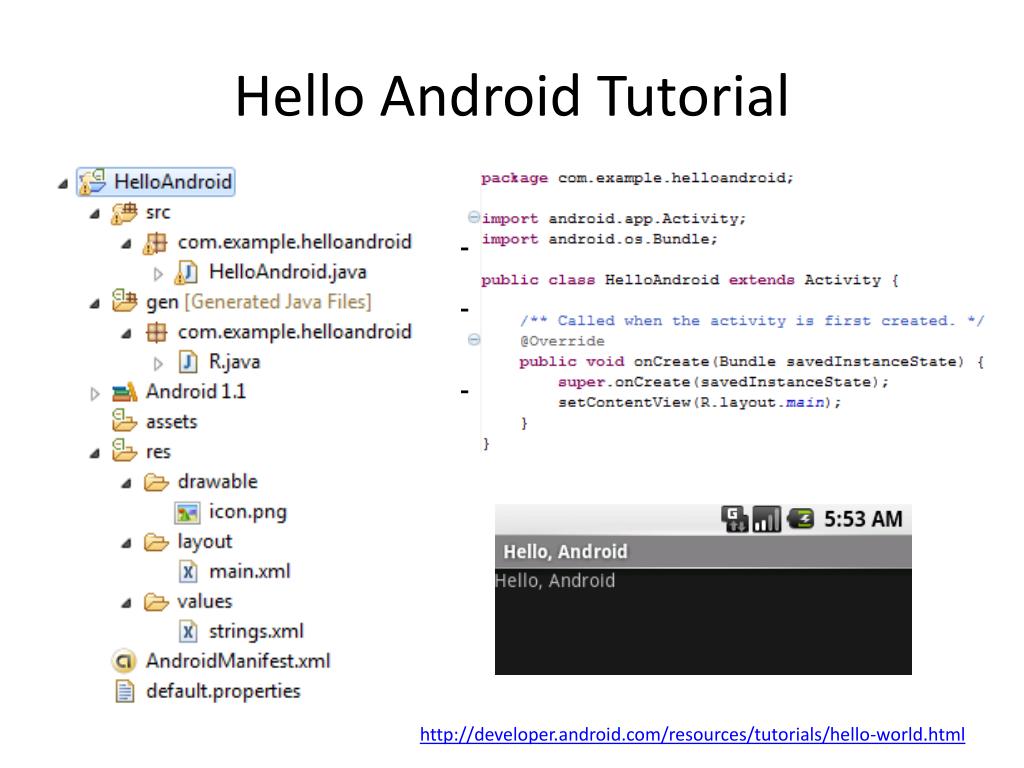Click the emulator battery charging icon
The height and width of the screenshot is (768, 1024).
800,519
